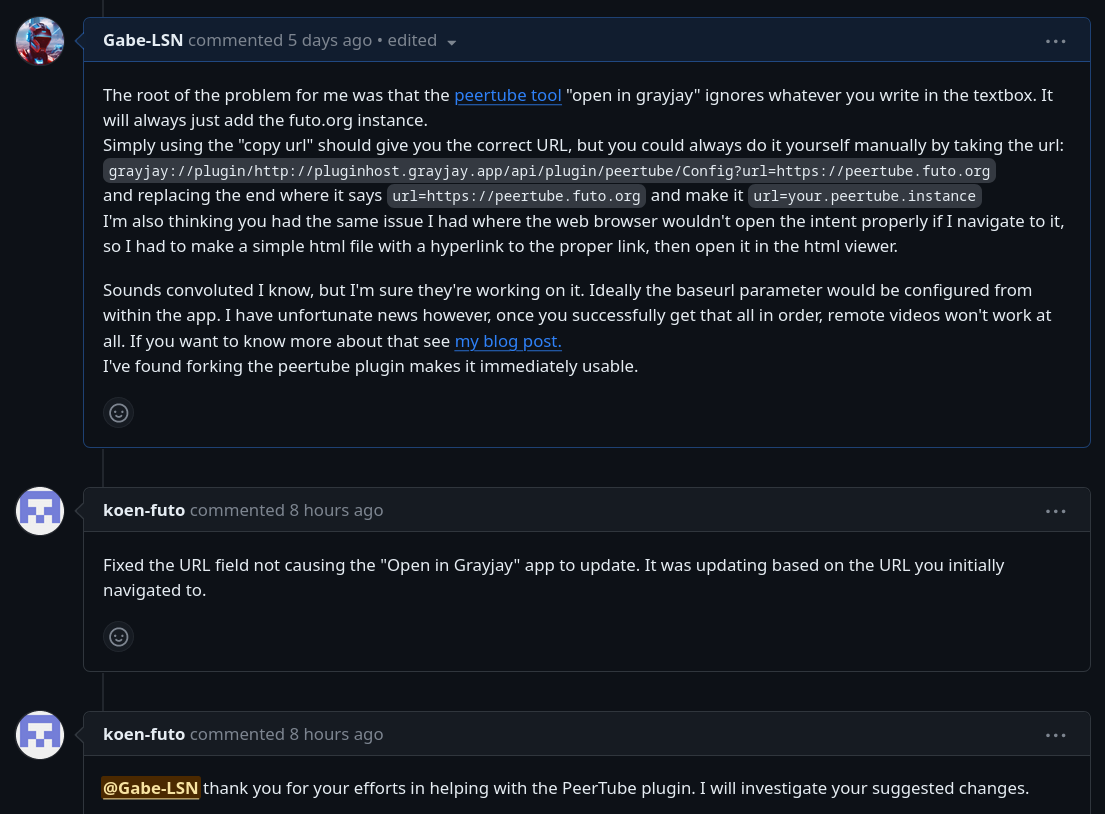React with an emoji to the URL-field fix comment
The width and height of the screenshot is (1105, 814).
119,636
